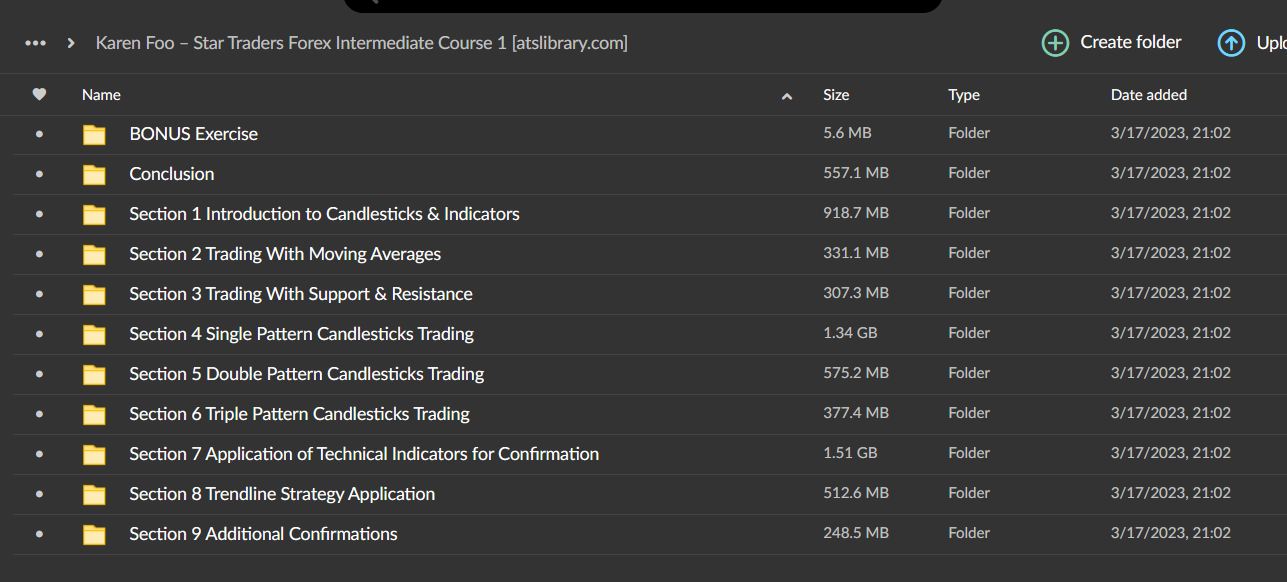Image resolution: width=1287 pixels, height=582 pixels.
Task: Click the folder icon for Section 1
Action: point(94,213)
